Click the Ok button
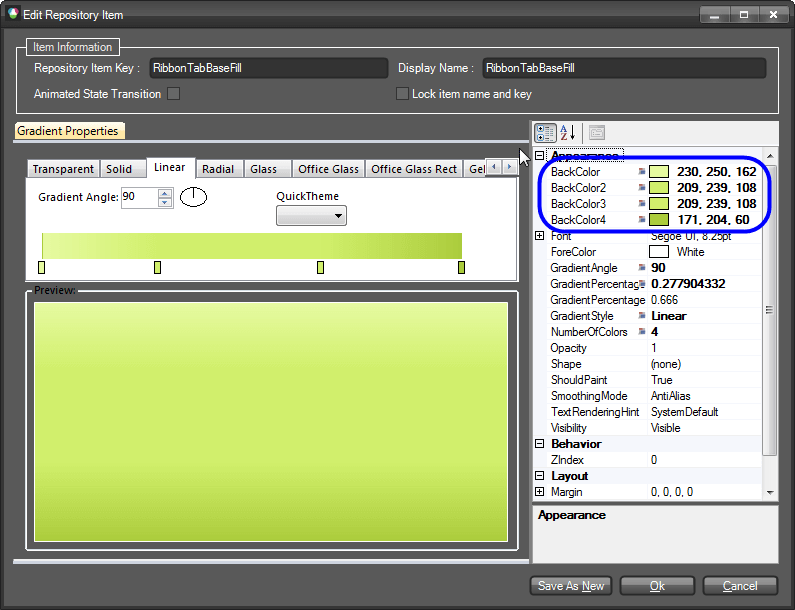This screenshot has width=795, height=610. (x=657, y=586)
